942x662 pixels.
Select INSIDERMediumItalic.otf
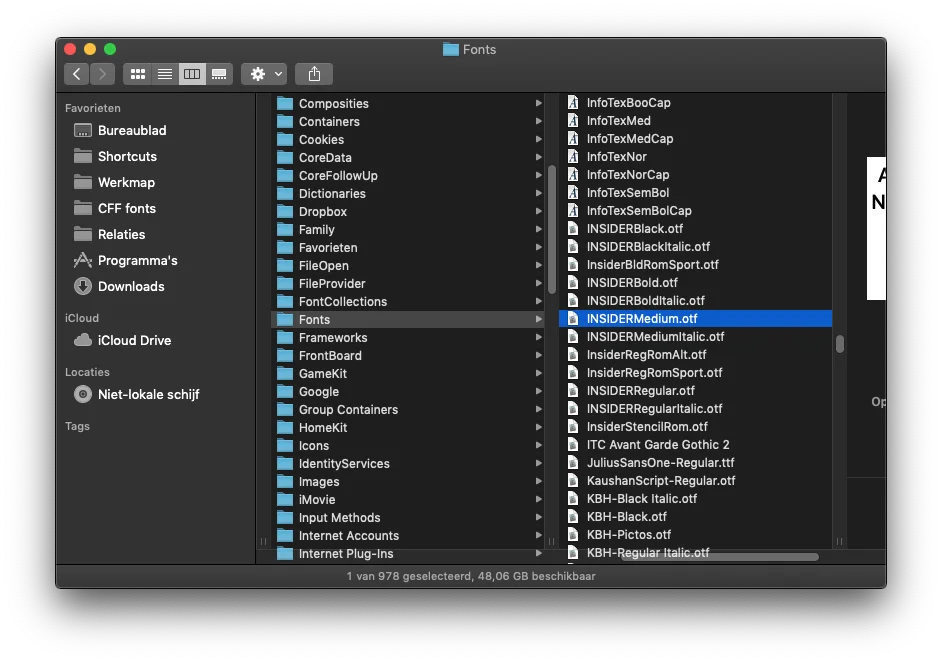(696, 337)
